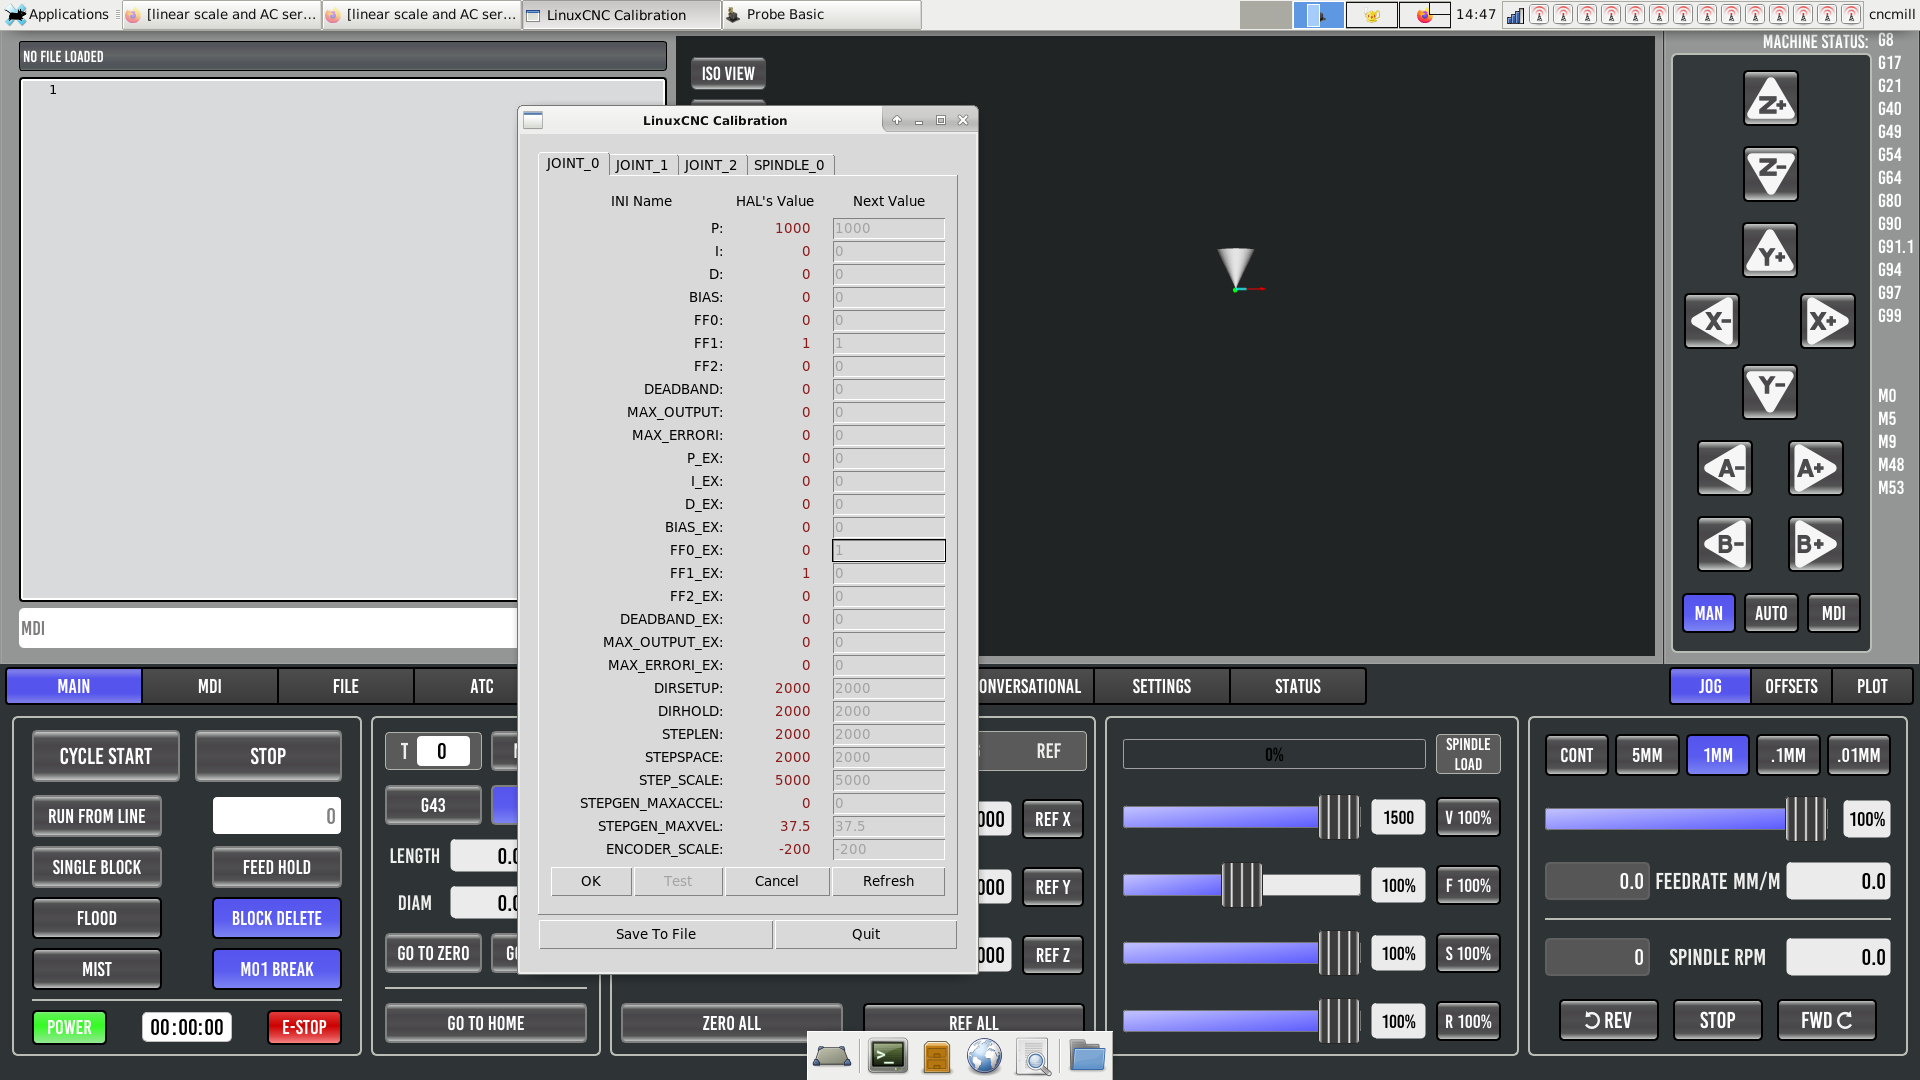Click Cancel in calibration dialog
The image size is (1920, 1080).
click(x=777, y=881)
